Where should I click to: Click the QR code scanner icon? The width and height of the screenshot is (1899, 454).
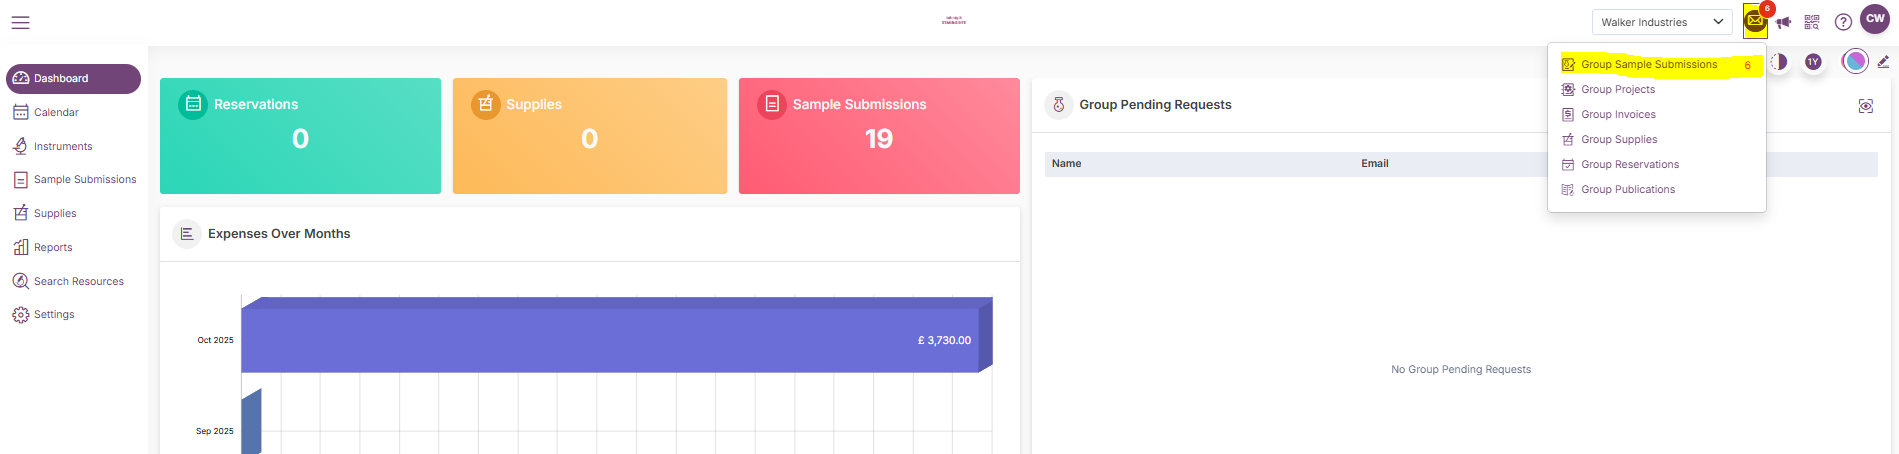point(1811,22)
